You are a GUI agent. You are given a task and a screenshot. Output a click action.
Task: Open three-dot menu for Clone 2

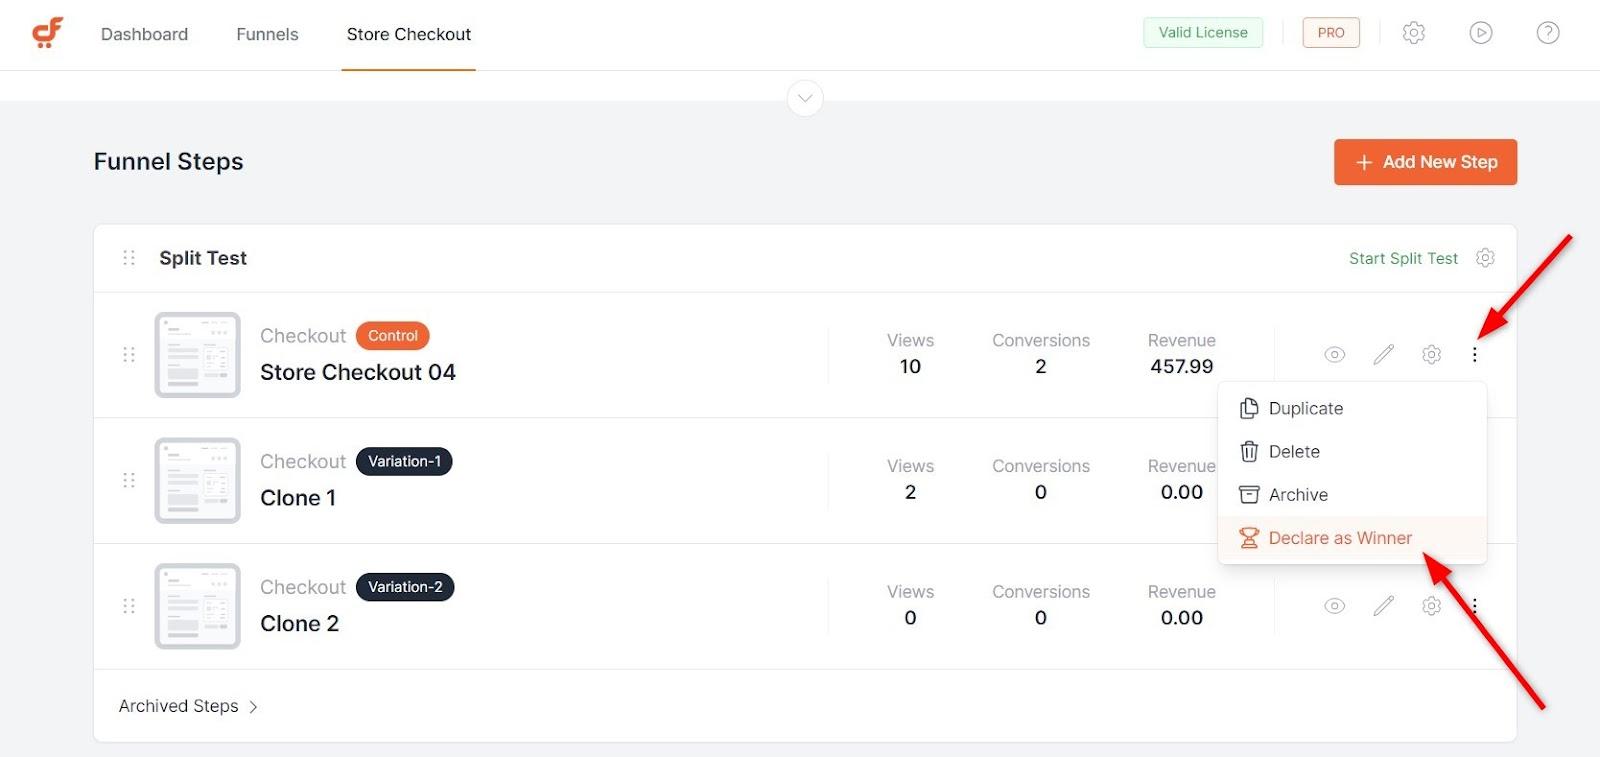point(1474,606)
